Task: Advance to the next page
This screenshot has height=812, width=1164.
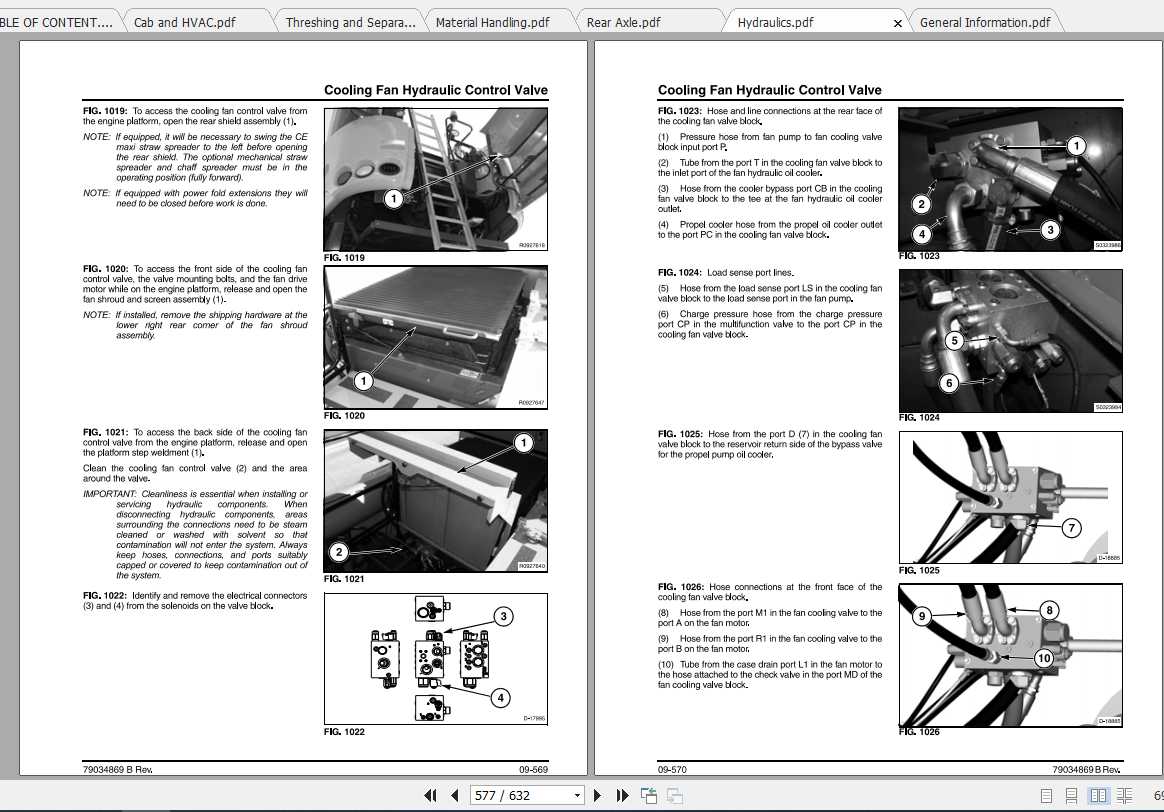Action: click(597, 795)
